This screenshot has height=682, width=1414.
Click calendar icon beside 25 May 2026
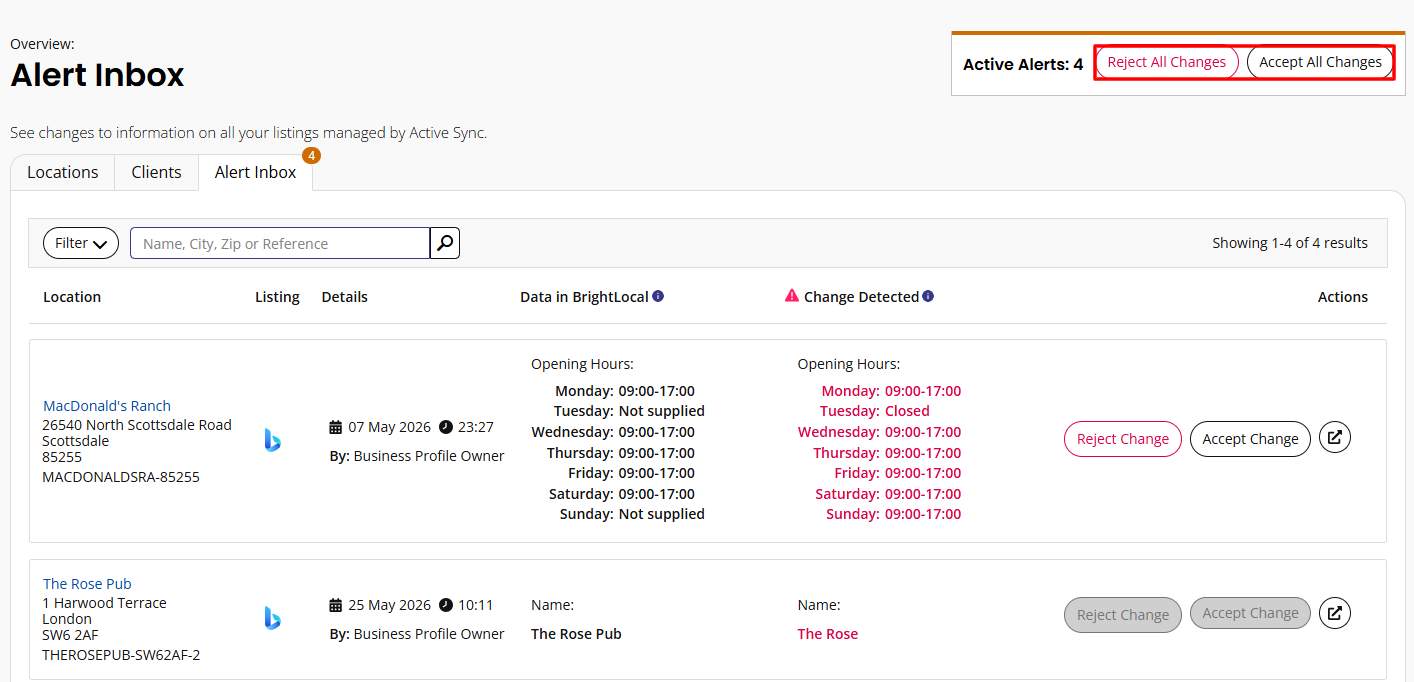pos(336,605)
